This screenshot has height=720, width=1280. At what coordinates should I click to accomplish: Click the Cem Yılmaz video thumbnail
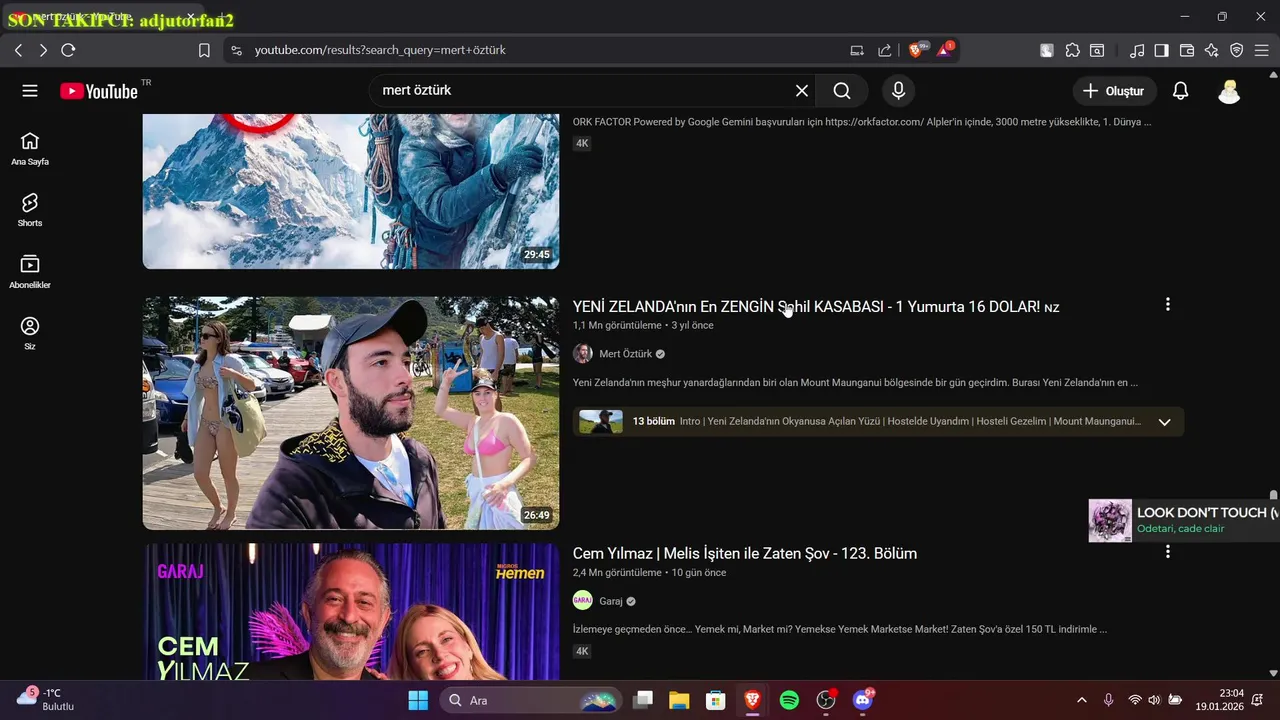351,612
